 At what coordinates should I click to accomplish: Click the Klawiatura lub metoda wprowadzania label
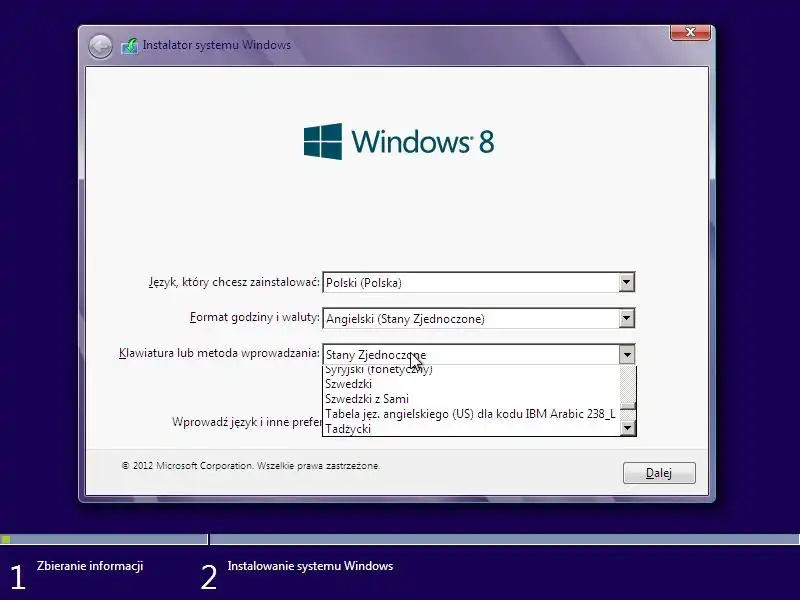click(x=219, y=353)
